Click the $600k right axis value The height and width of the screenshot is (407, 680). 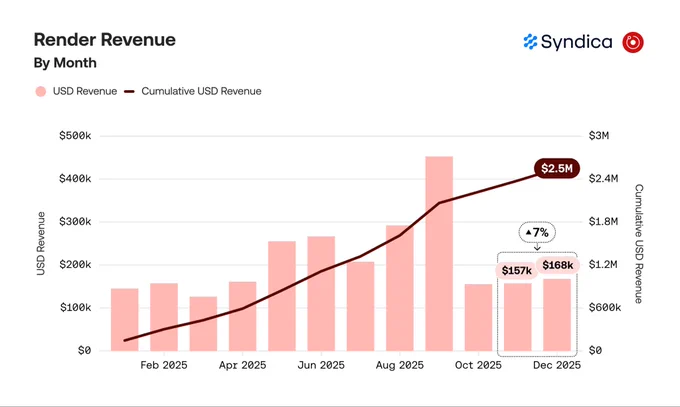tap(605, 308)
